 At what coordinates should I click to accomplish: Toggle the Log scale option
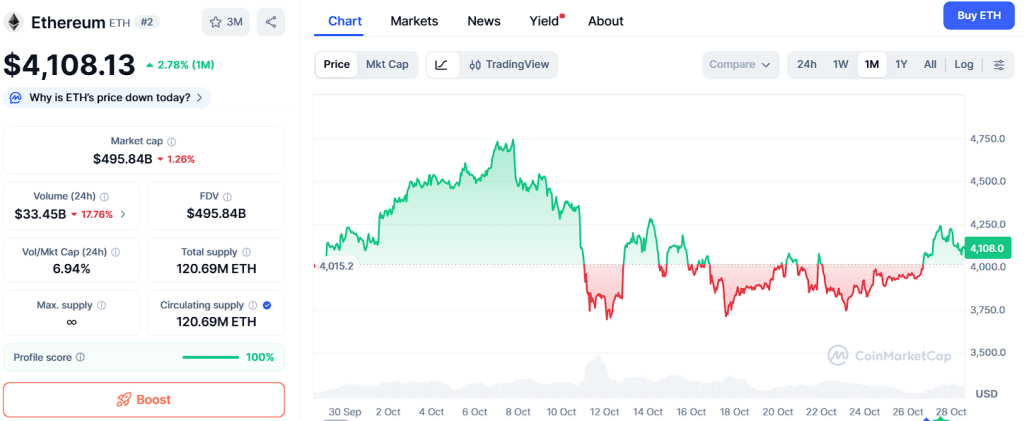coord(963,65)
